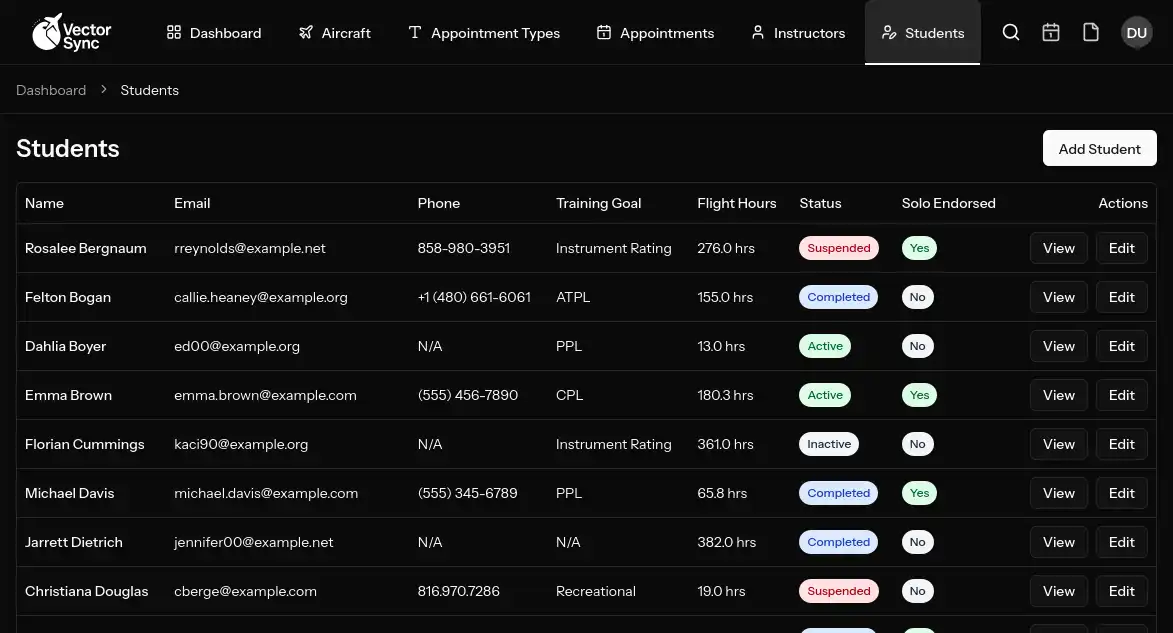
Task: View Felton Bogan's student record
Action: [1058, 296]
